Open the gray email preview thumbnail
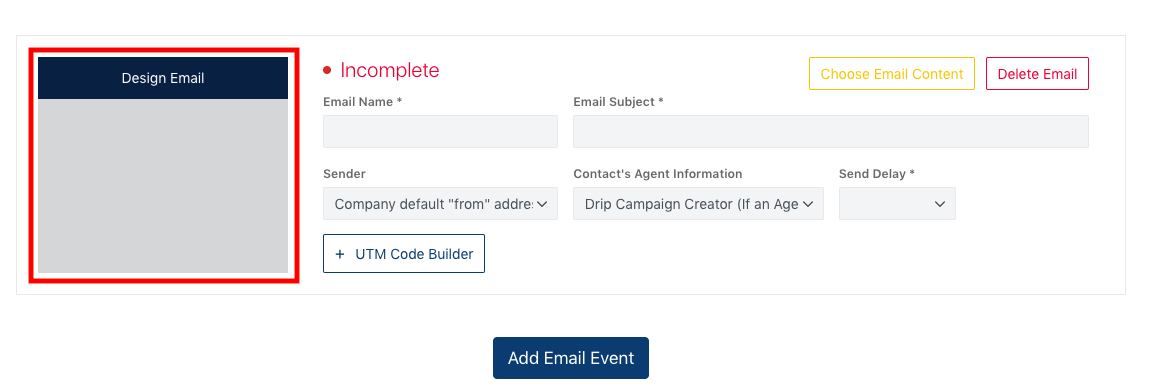The image size is (1150, 392). (163, 186)
